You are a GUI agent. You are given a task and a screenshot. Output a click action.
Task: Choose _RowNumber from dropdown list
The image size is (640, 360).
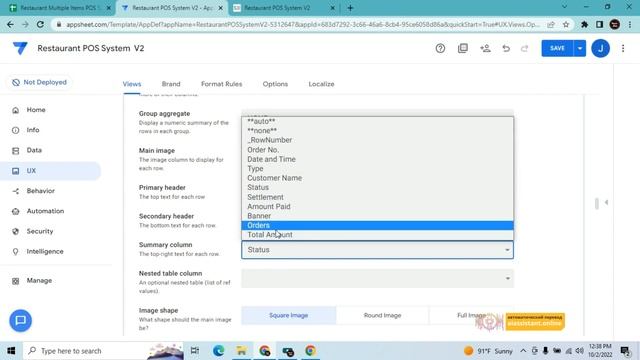click(x=378, y=140)
